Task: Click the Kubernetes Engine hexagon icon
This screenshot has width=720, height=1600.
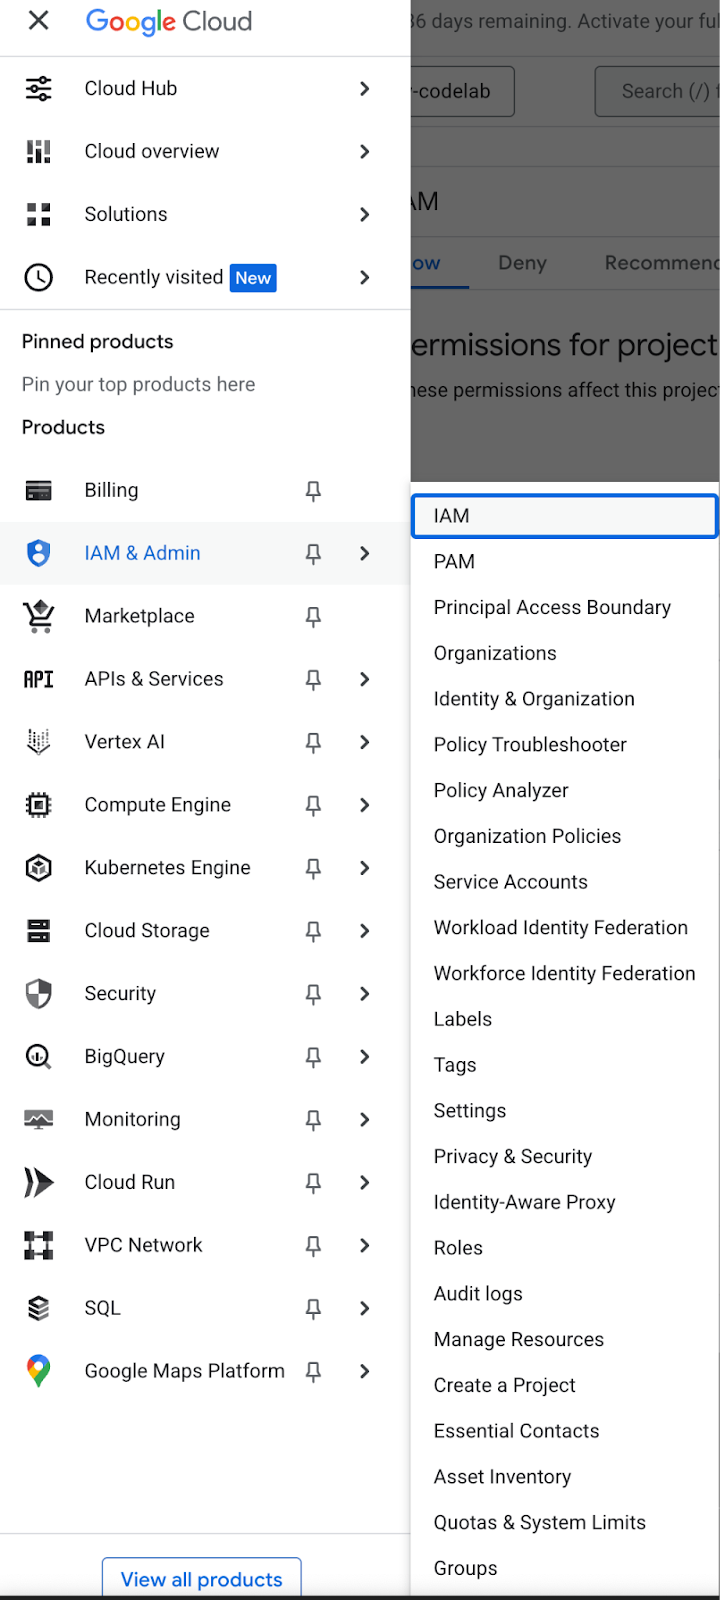Action: coord(38,868)
